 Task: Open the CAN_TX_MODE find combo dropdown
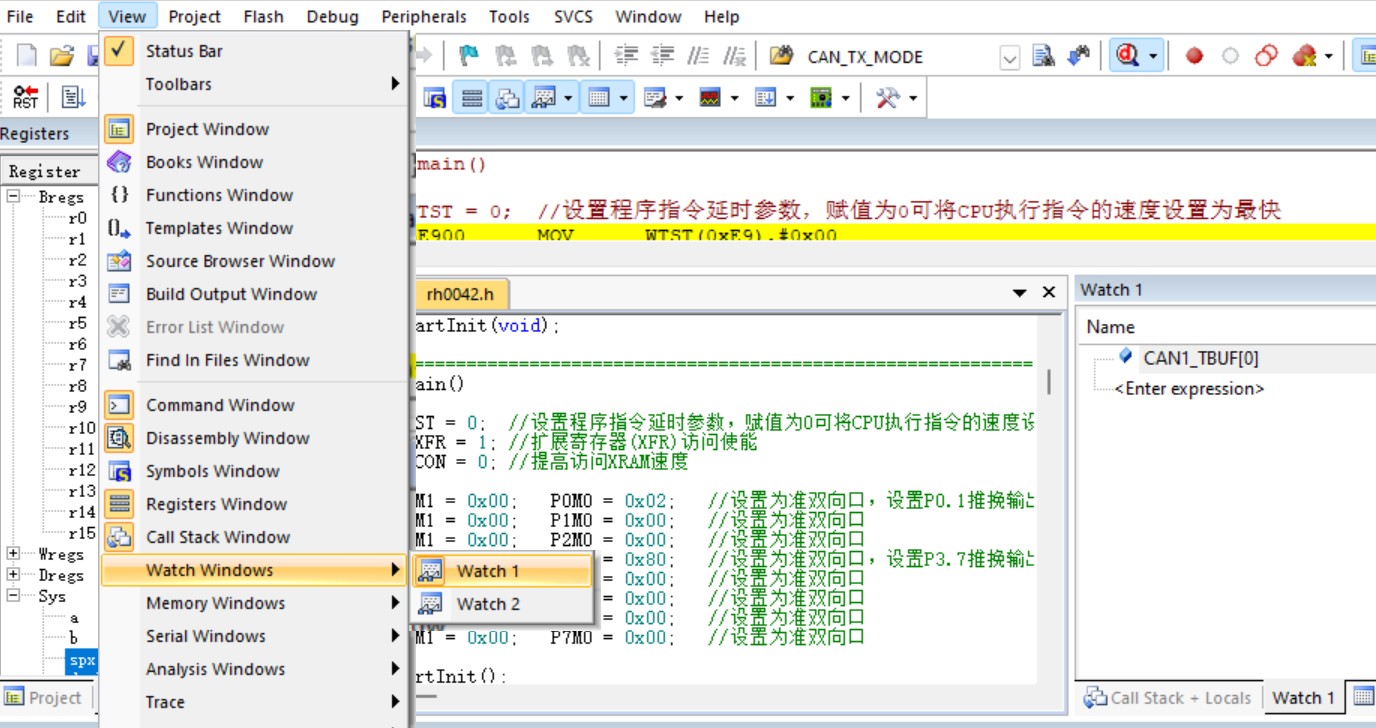(1010, 57)
